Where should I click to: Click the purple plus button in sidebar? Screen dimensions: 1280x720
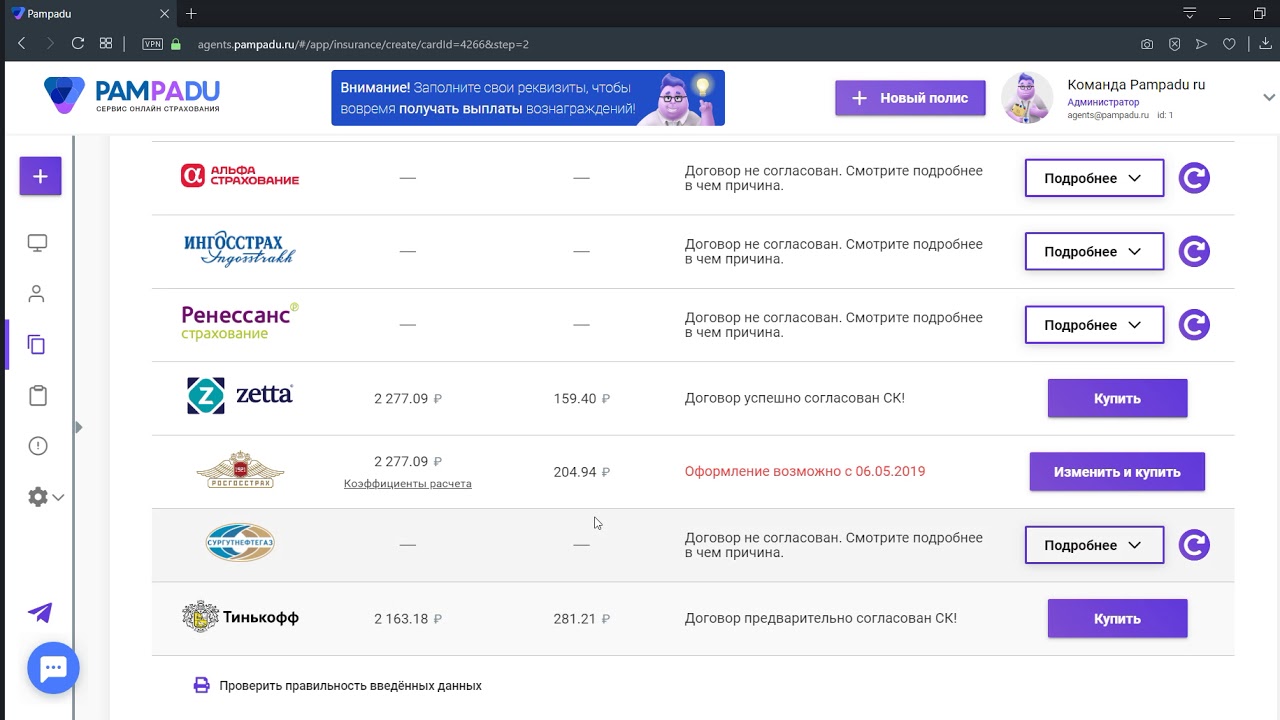pos(40,176)
